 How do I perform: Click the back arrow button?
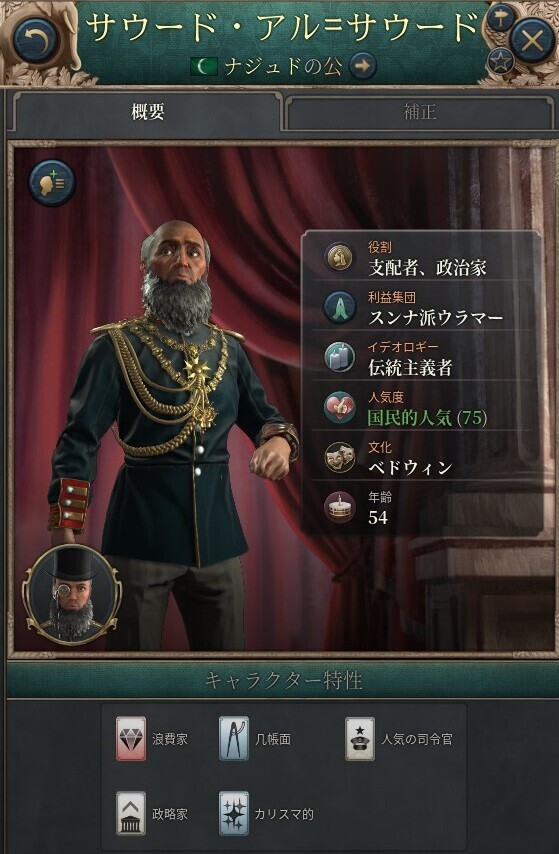pyautogui.click(x=37, y=39)
